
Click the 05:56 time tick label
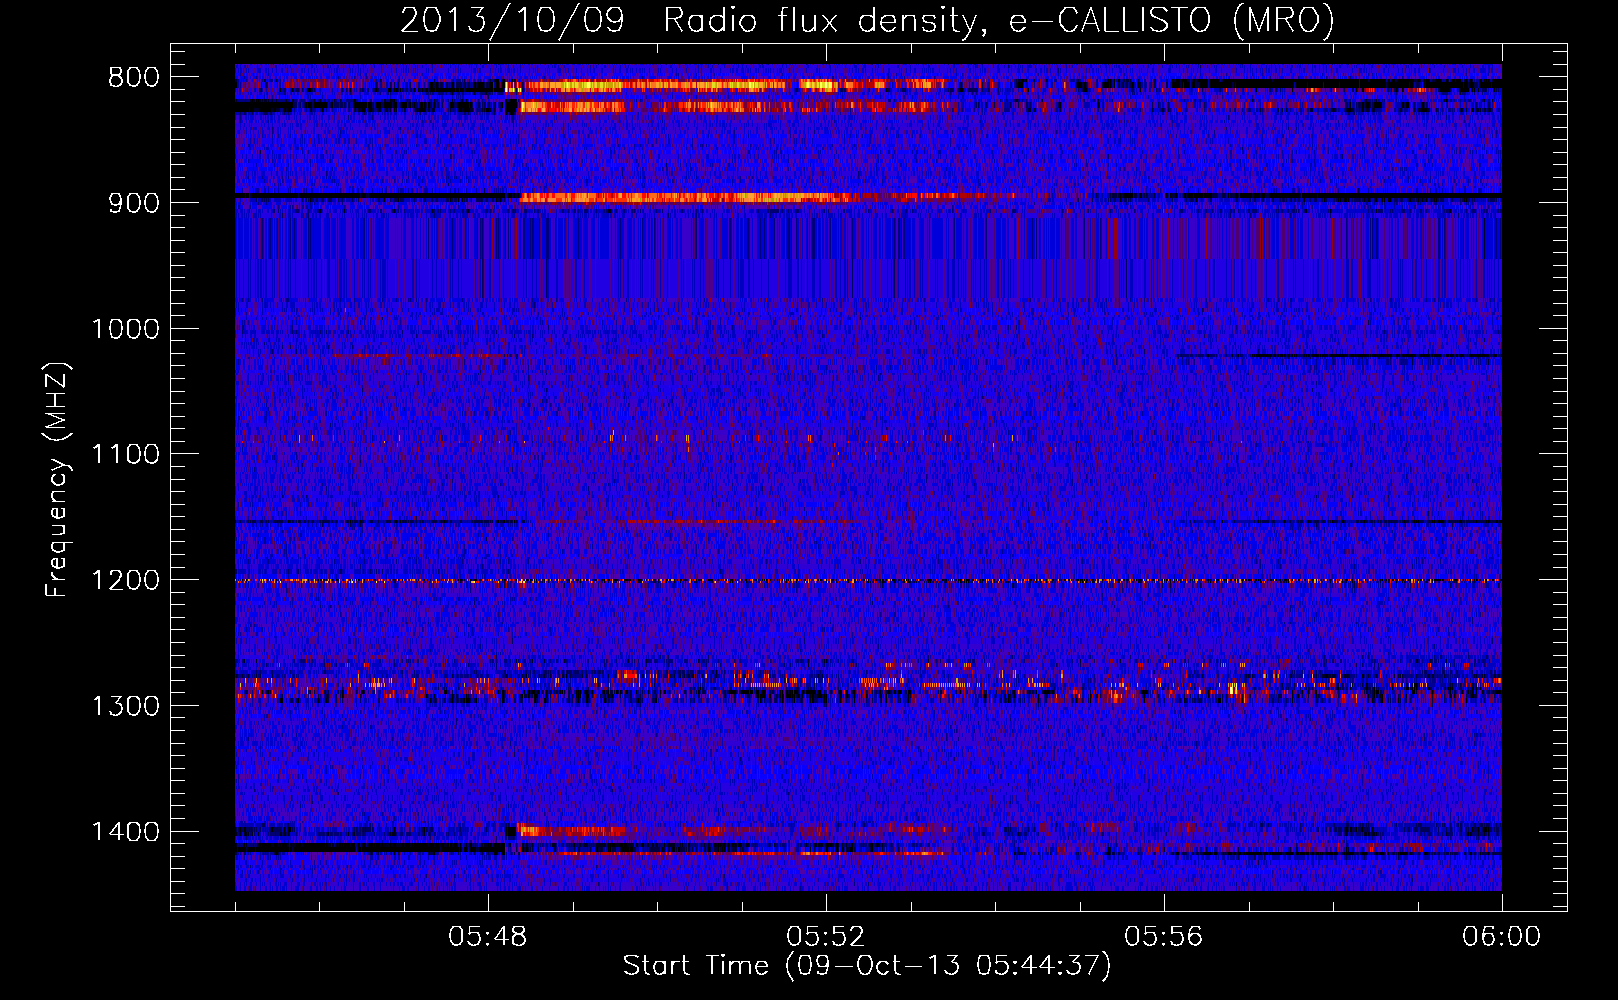1164,937
